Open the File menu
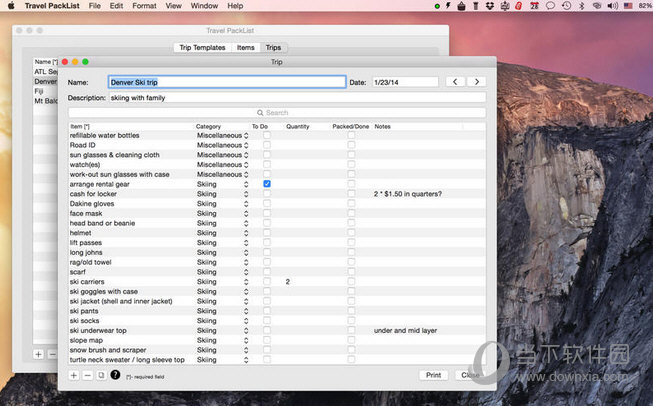Viewport: 653px width, 406px height. (x=95, y=6)
